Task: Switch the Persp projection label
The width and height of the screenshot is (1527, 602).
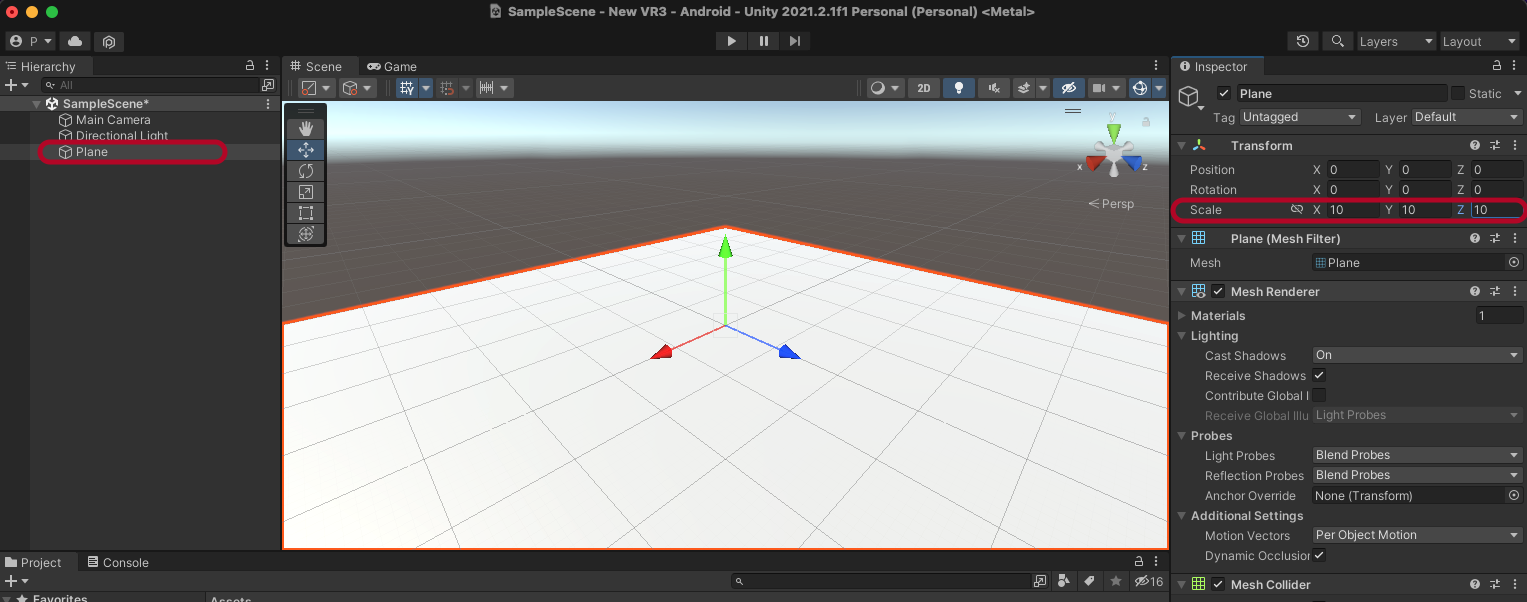Action: (1111, 204)
